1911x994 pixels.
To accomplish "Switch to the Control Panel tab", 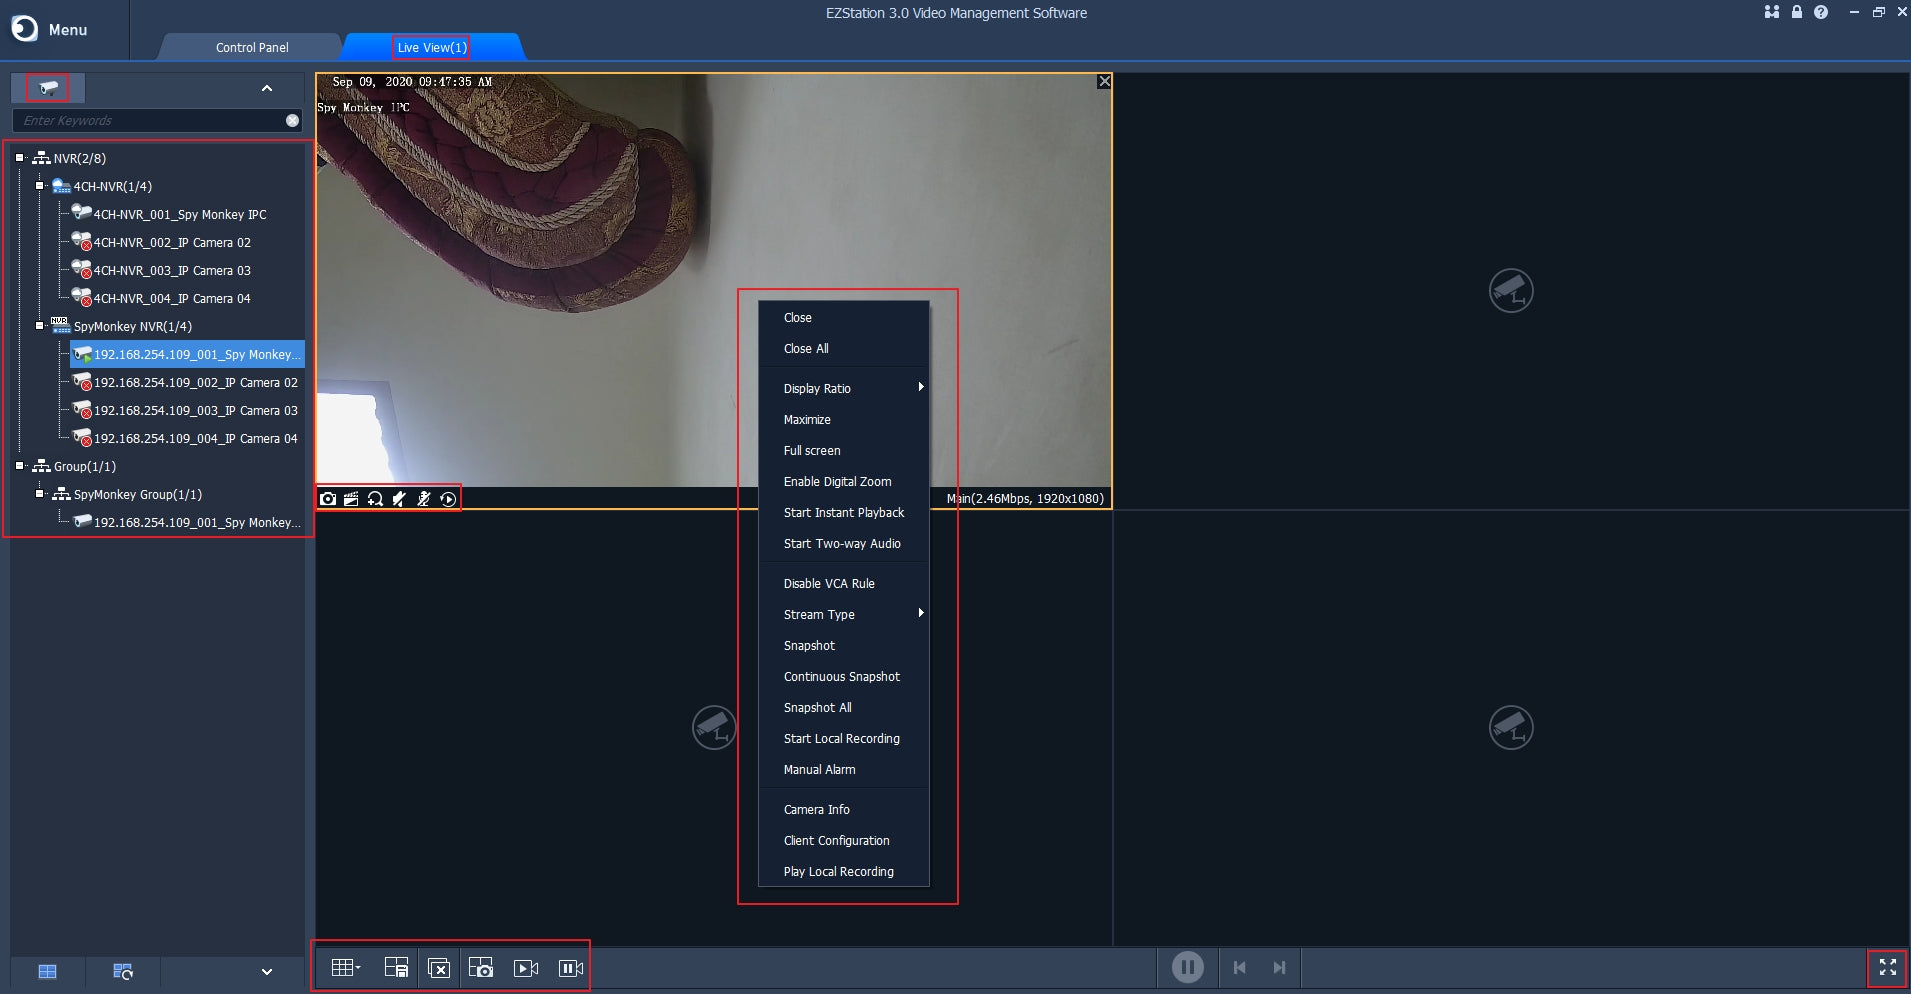I will (x=252, y=47).
